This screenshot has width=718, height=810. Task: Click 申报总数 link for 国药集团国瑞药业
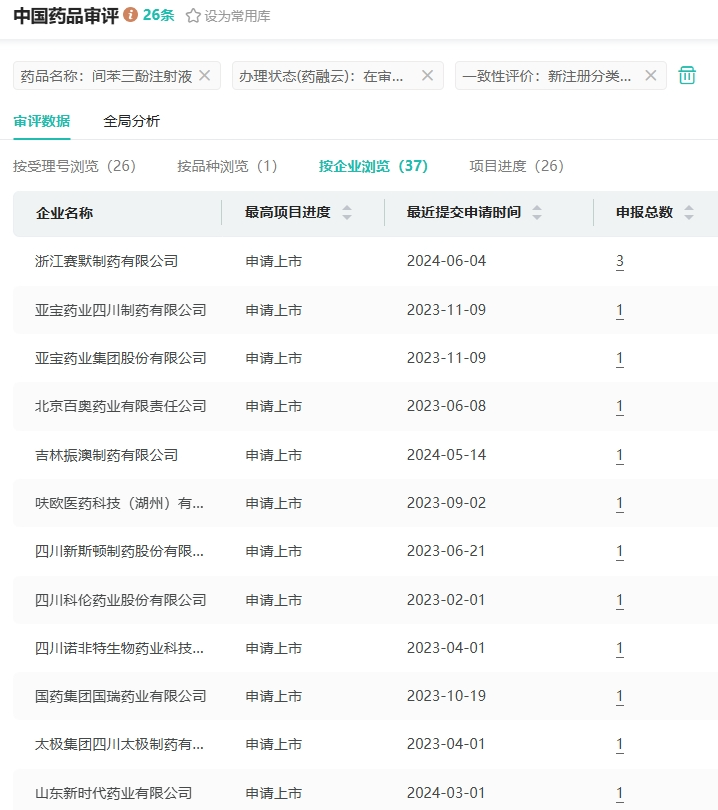620,697
